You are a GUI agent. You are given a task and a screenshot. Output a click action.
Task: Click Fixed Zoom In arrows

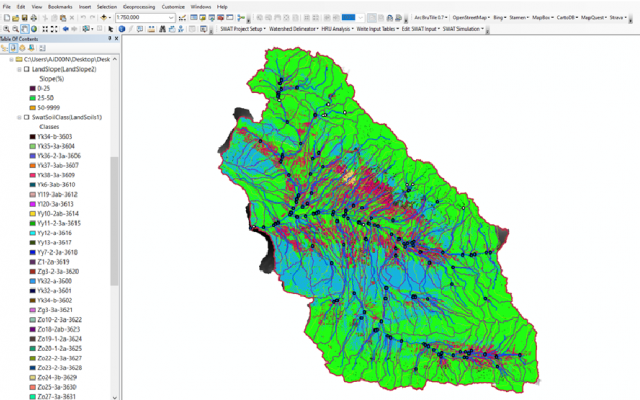[x=45, y=29]
